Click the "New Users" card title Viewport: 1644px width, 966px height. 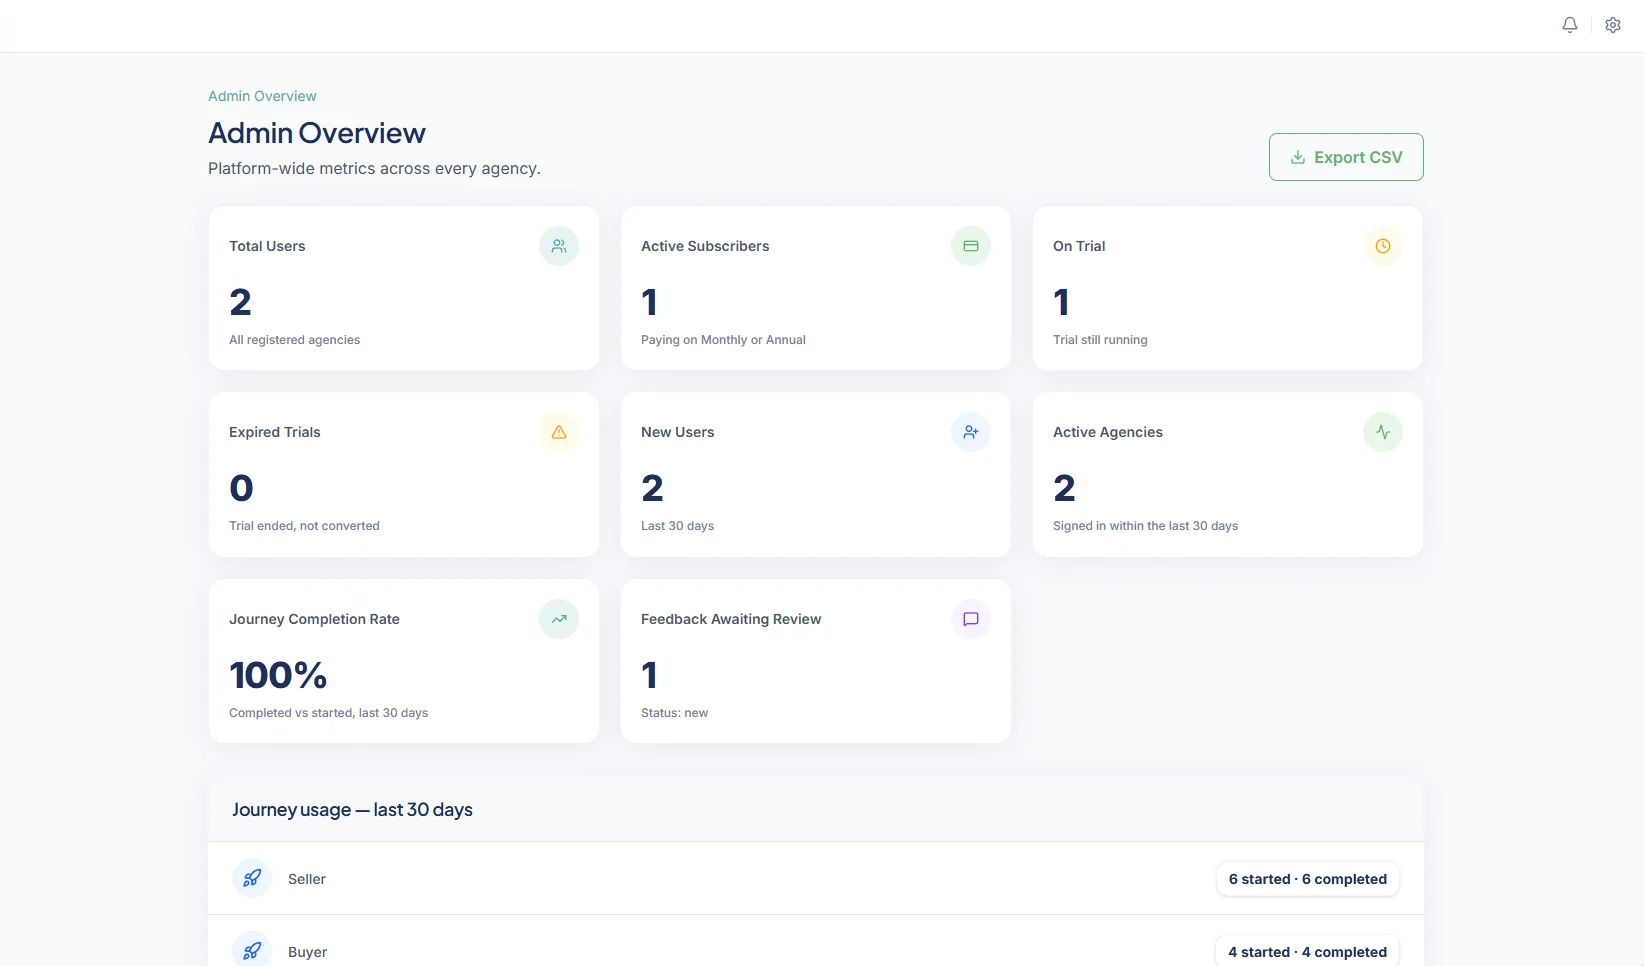[678, 432]
